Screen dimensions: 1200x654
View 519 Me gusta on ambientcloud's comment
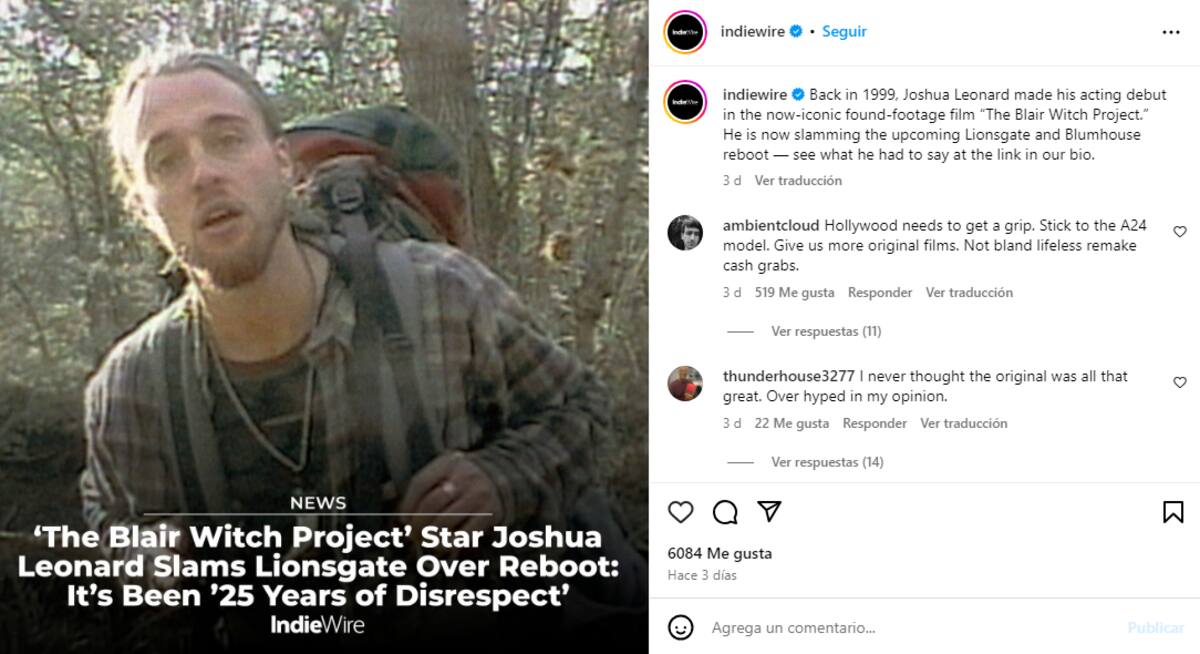794,293
